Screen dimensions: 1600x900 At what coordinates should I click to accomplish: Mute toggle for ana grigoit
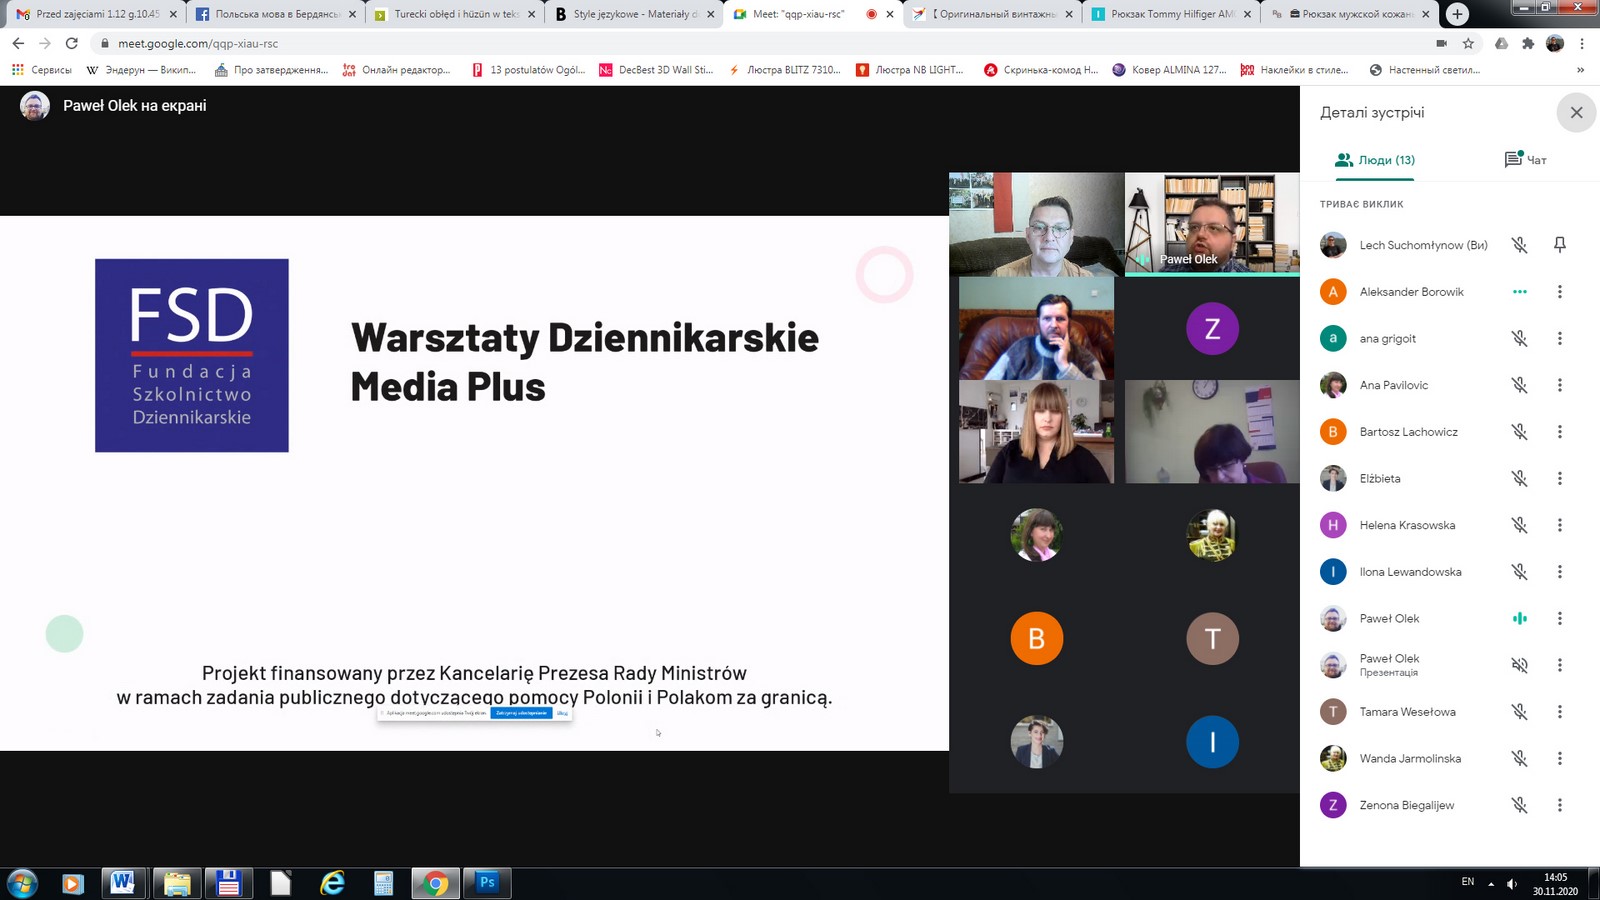coord(1519,338)
